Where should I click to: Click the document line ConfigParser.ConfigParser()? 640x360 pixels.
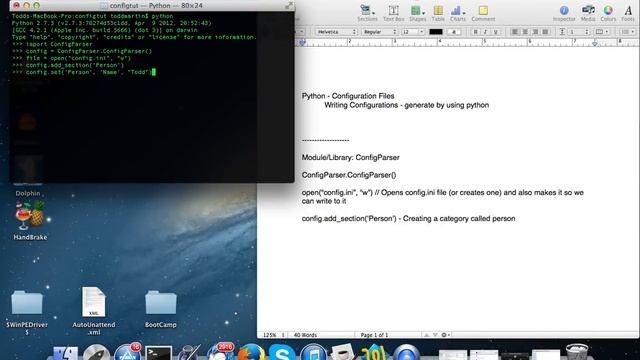point(349,175)
